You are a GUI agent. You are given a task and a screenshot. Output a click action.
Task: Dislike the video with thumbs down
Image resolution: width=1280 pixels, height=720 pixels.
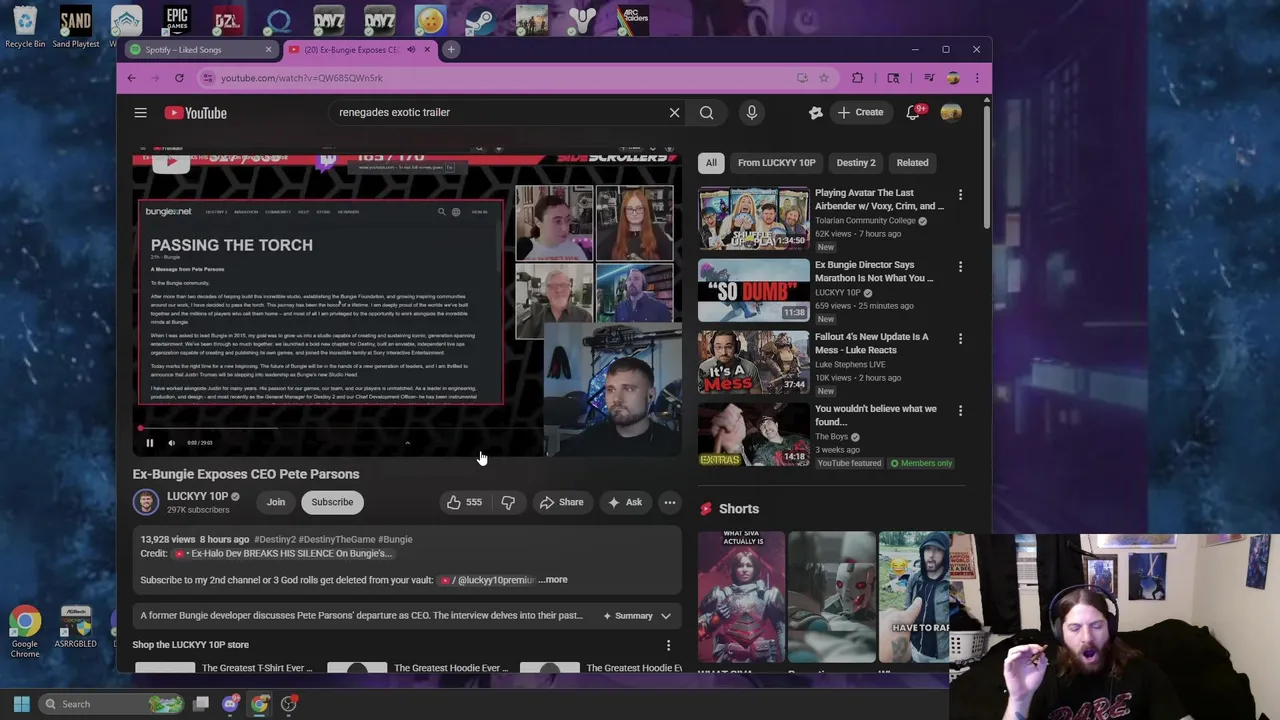[x=508, y=502]
